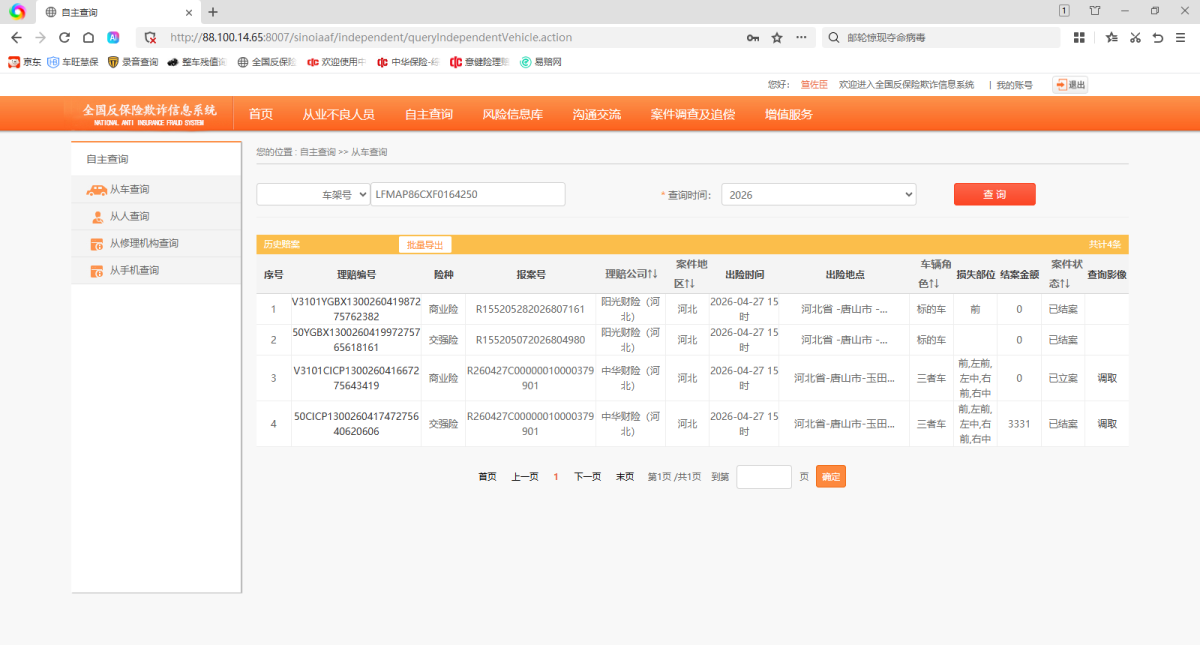Click 调取 for row 3
This screenshot has height=645, width=1200.
[1107, 378]
